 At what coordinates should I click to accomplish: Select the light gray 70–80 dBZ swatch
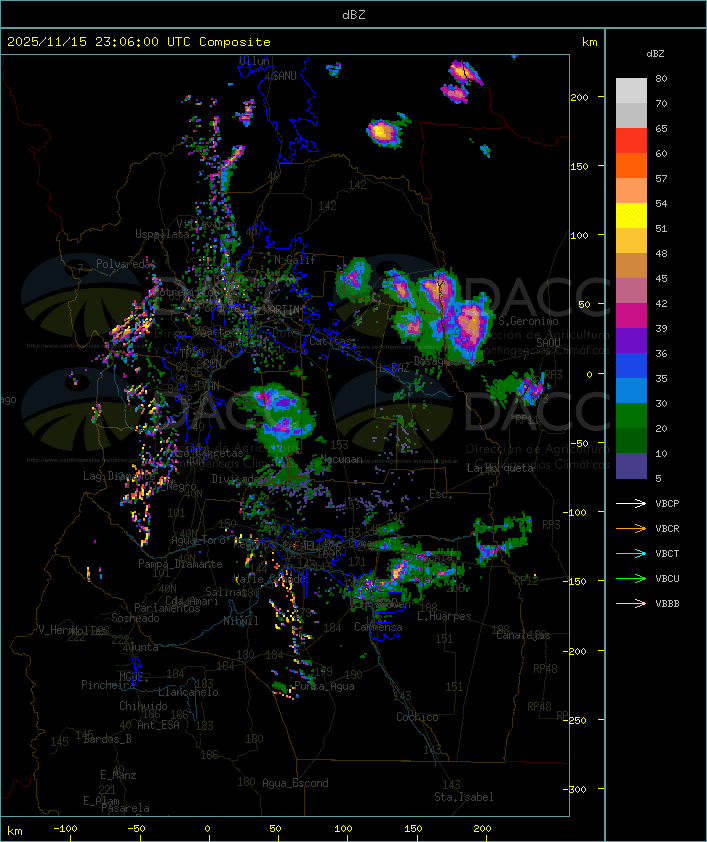tap(631, 91)
